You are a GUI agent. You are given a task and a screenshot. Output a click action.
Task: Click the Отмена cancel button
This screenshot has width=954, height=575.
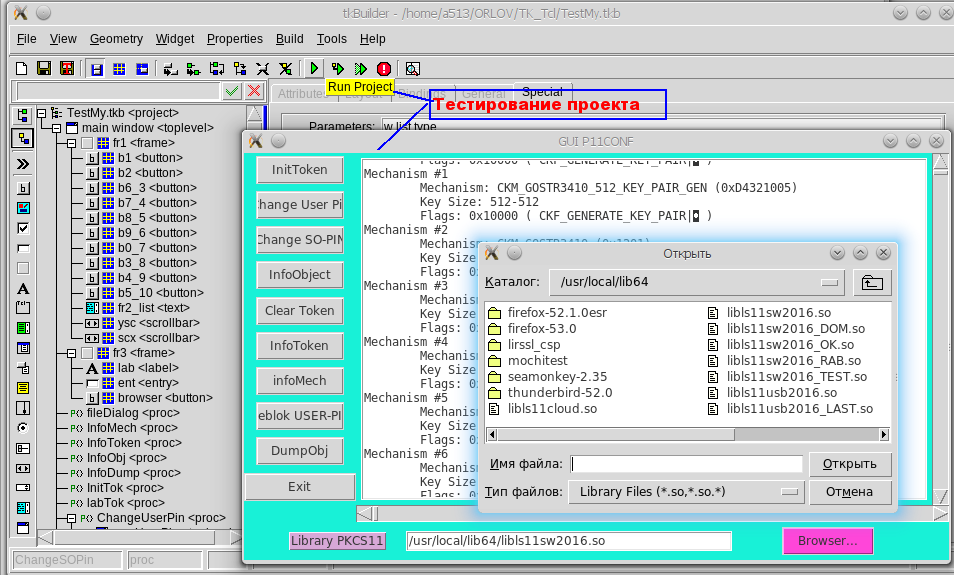[x=850, y=492]
